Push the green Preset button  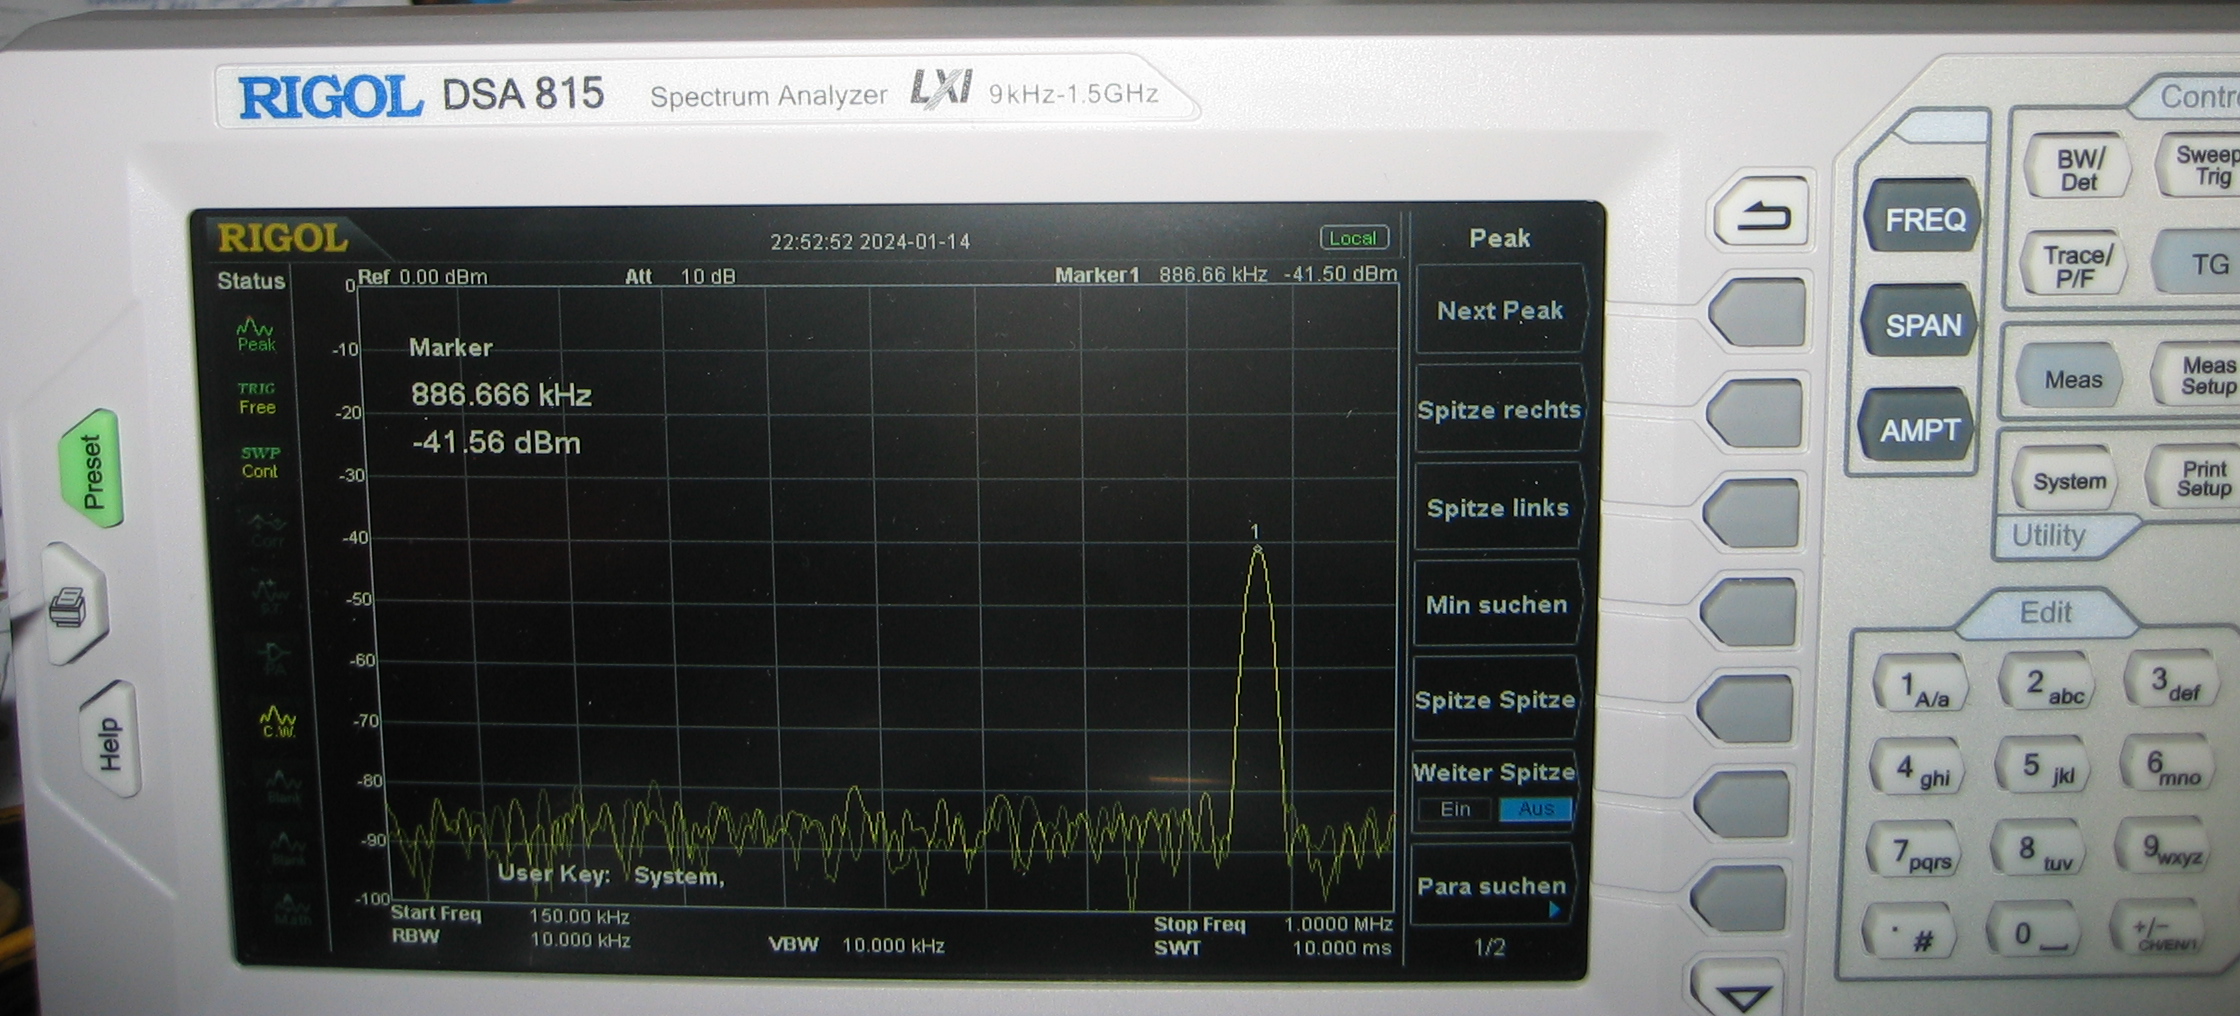pos(91,469)
